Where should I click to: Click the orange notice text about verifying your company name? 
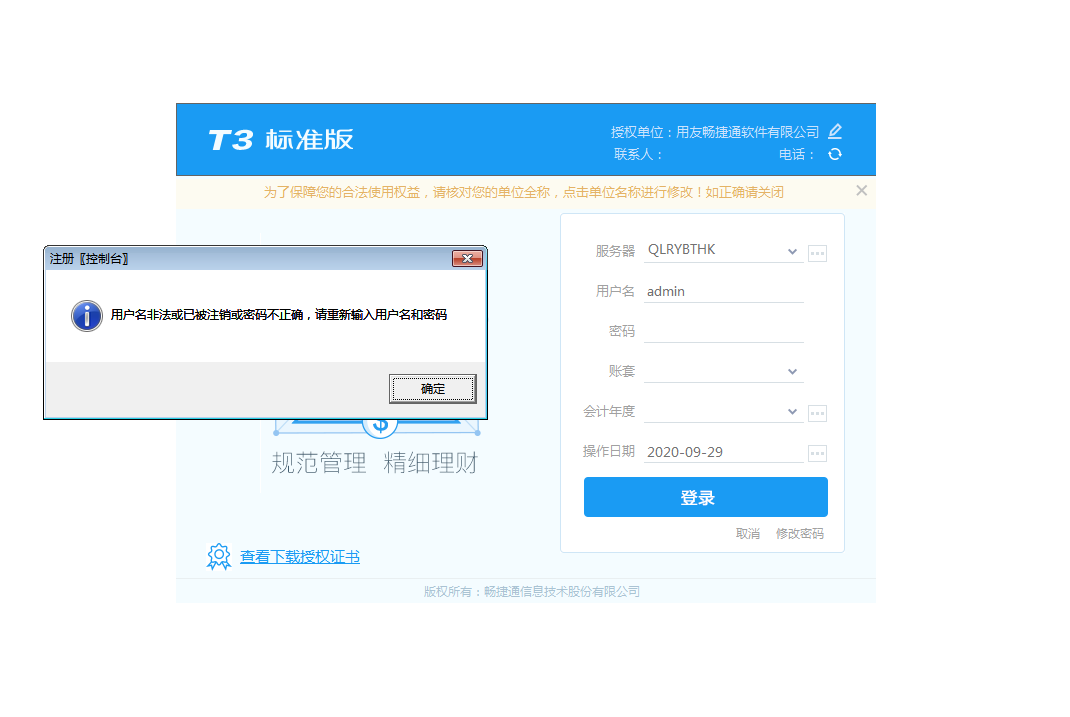[x=523, y=192]
